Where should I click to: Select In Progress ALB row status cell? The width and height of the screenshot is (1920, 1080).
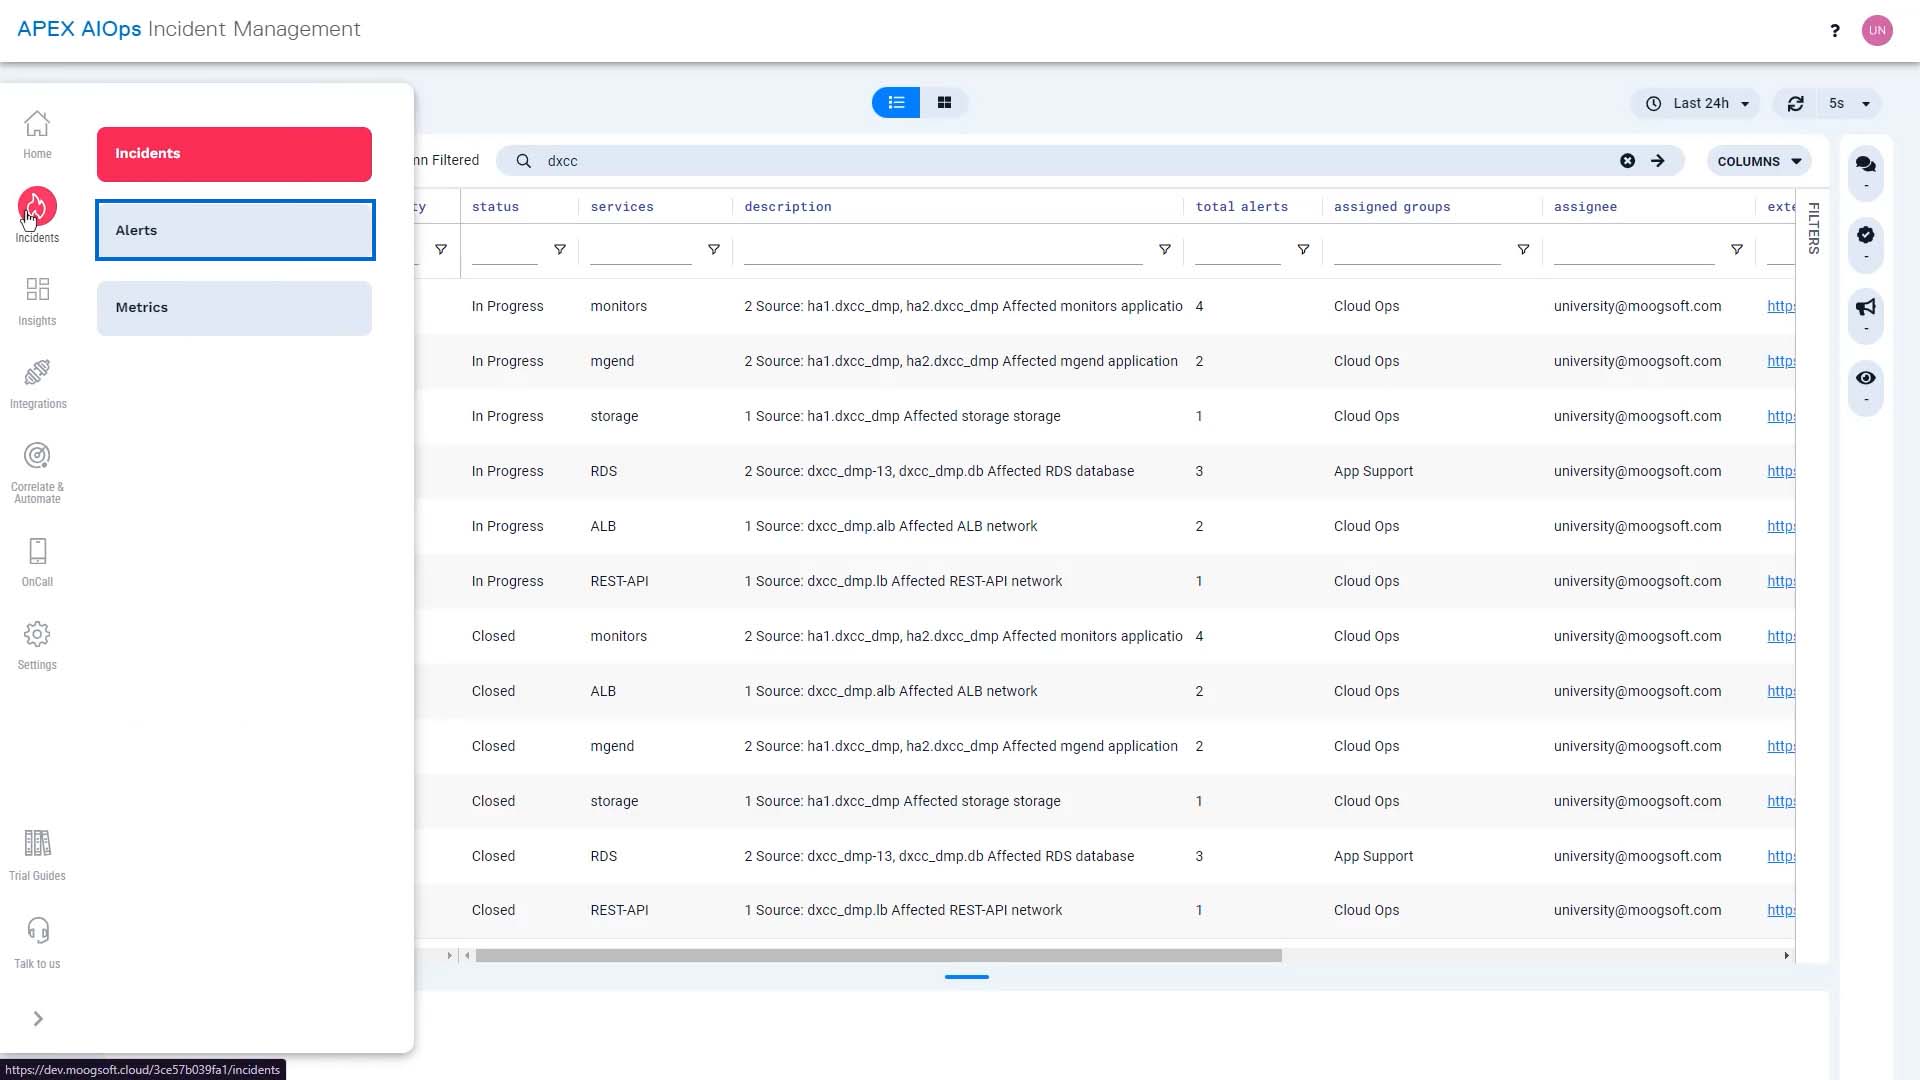[508, 526]
